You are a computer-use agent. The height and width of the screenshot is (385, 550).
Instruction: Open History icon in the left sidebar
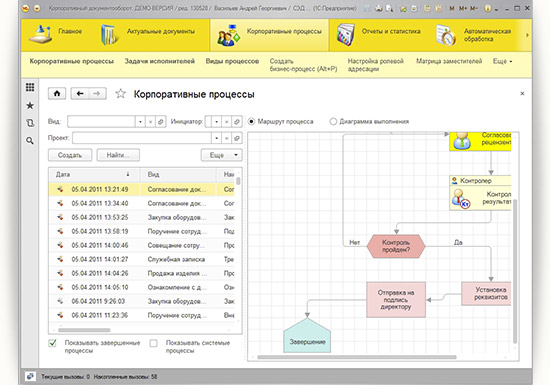(x=30, y=123)
